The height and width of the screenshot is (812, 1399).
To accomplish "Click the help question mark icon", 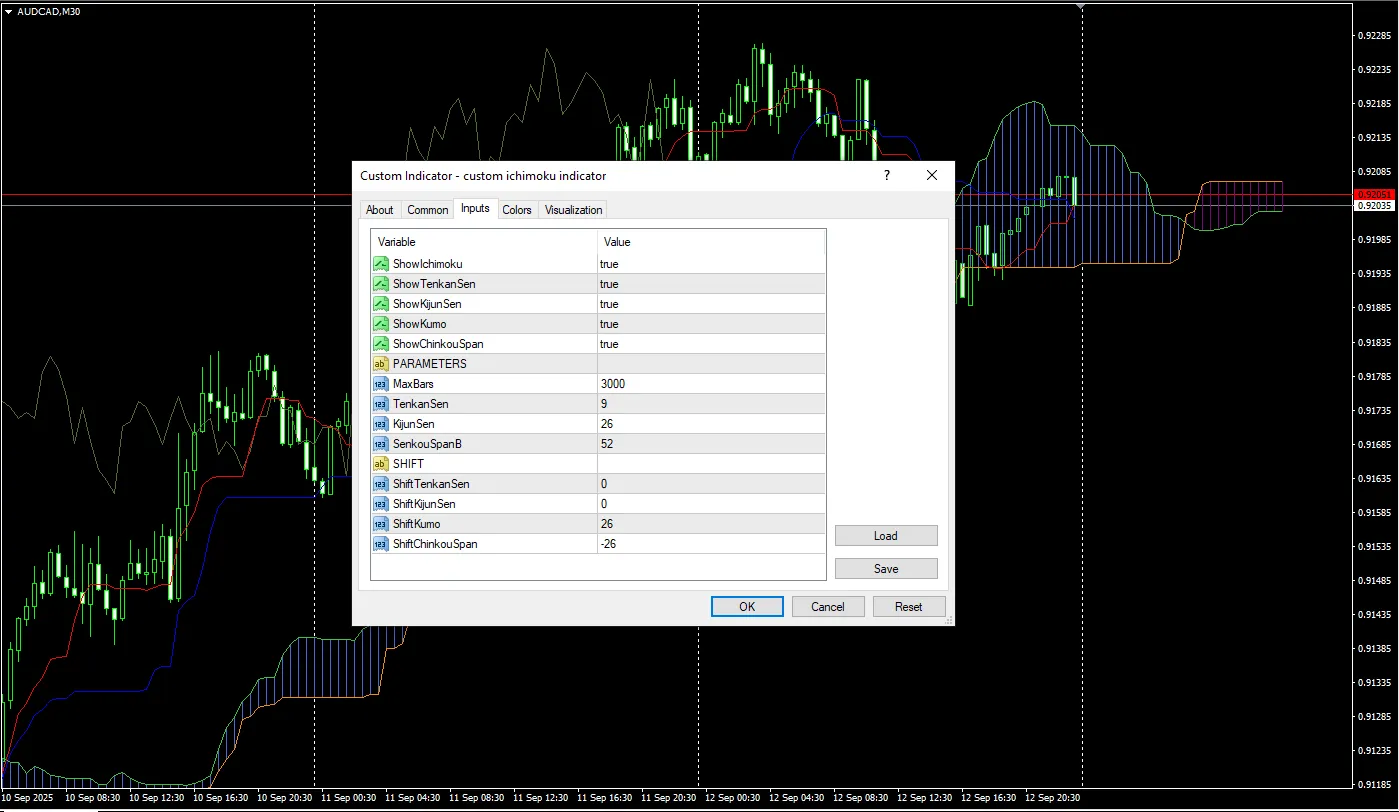I will [886, 175].
